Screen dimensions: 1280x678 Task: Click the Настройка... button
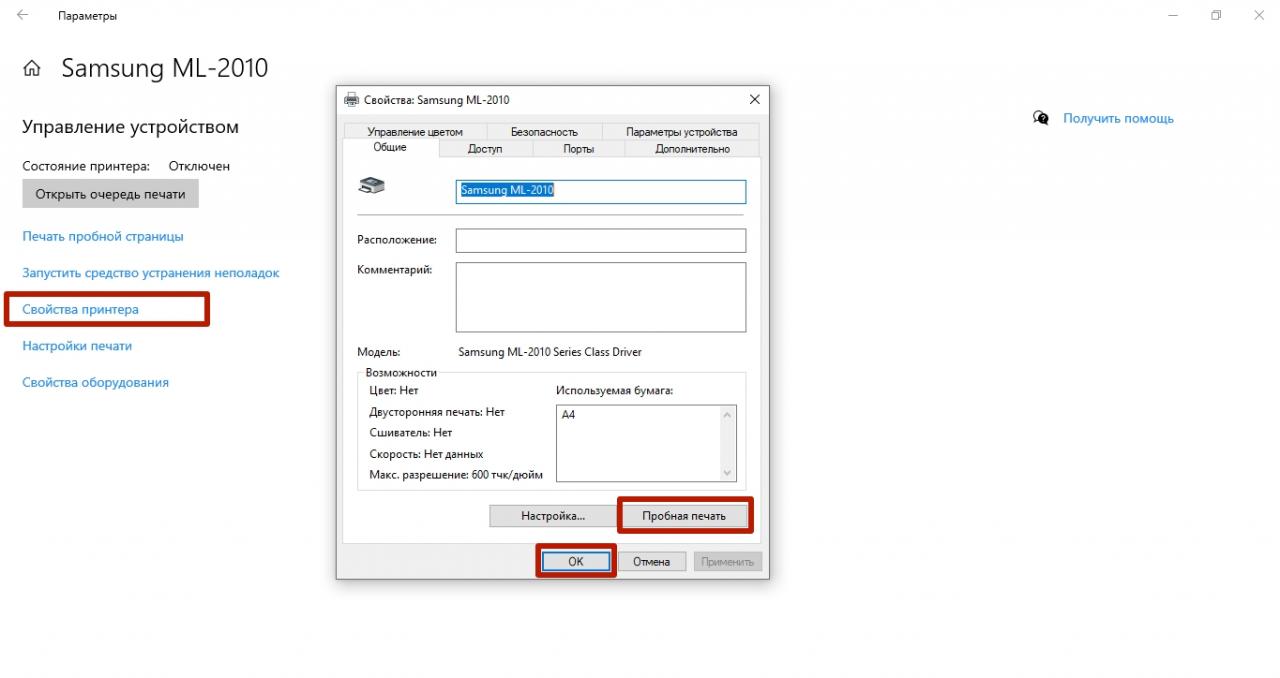coord(552,516)
